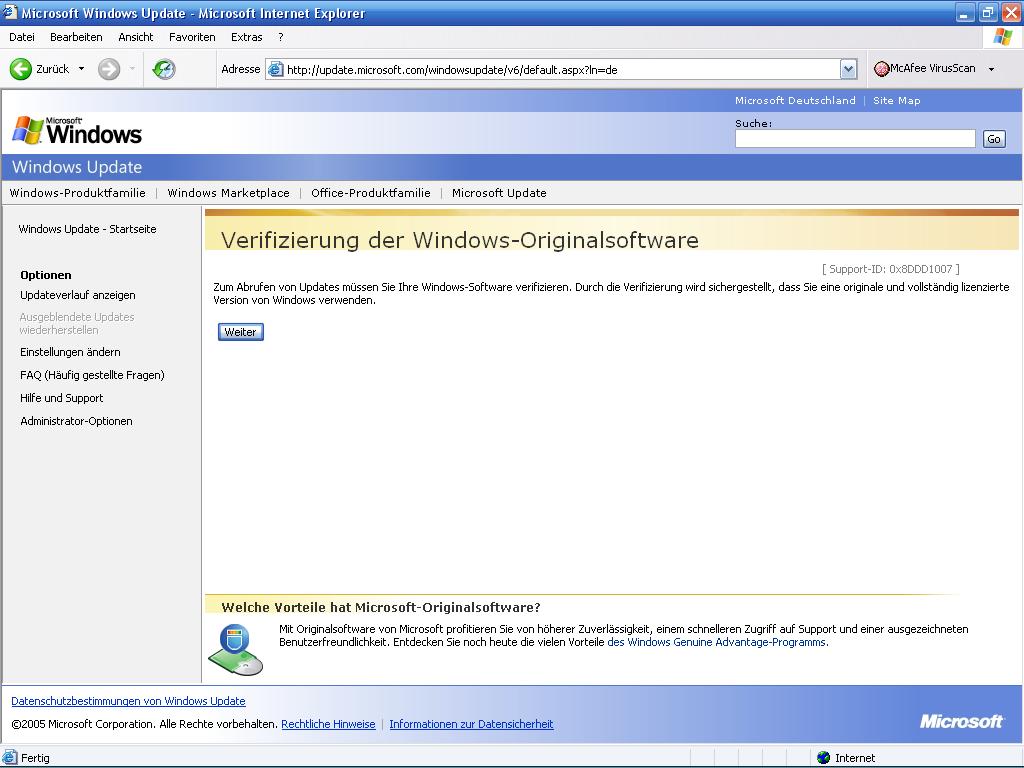Open FAQ (Häufig gestellte Fragen)

tap(92, 375)
